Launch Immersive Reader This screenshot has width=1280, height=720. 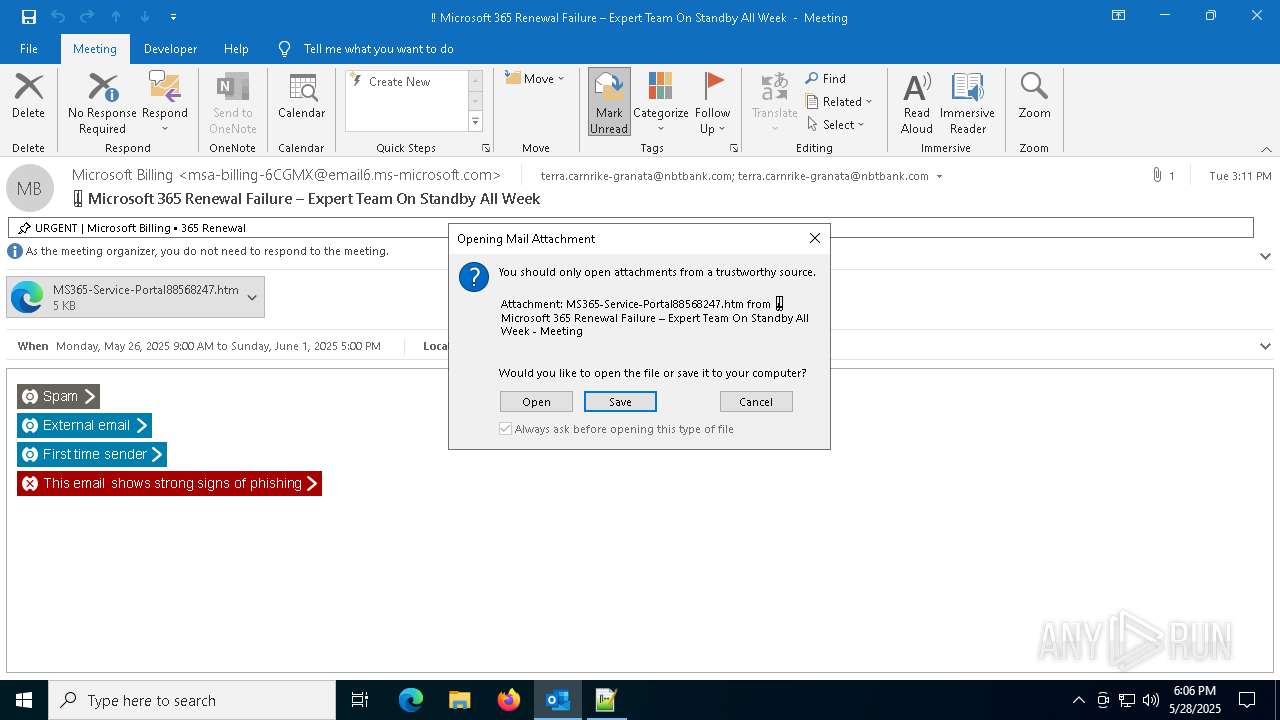tap(967, 103)
